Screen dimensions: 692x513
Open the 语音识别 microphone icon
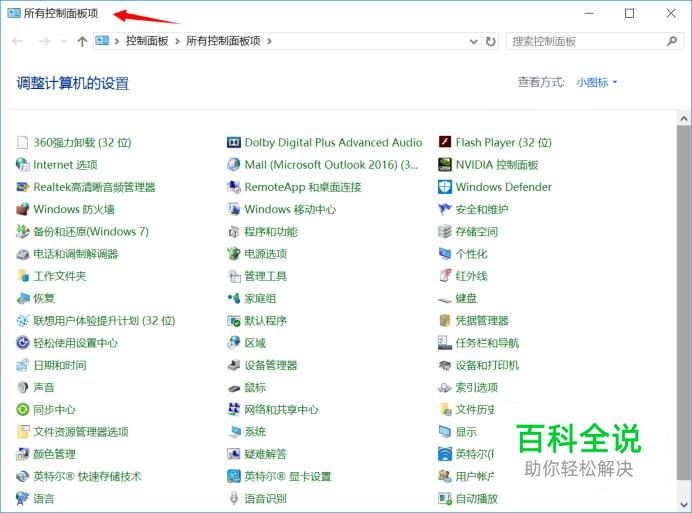(x=234, y=498)
